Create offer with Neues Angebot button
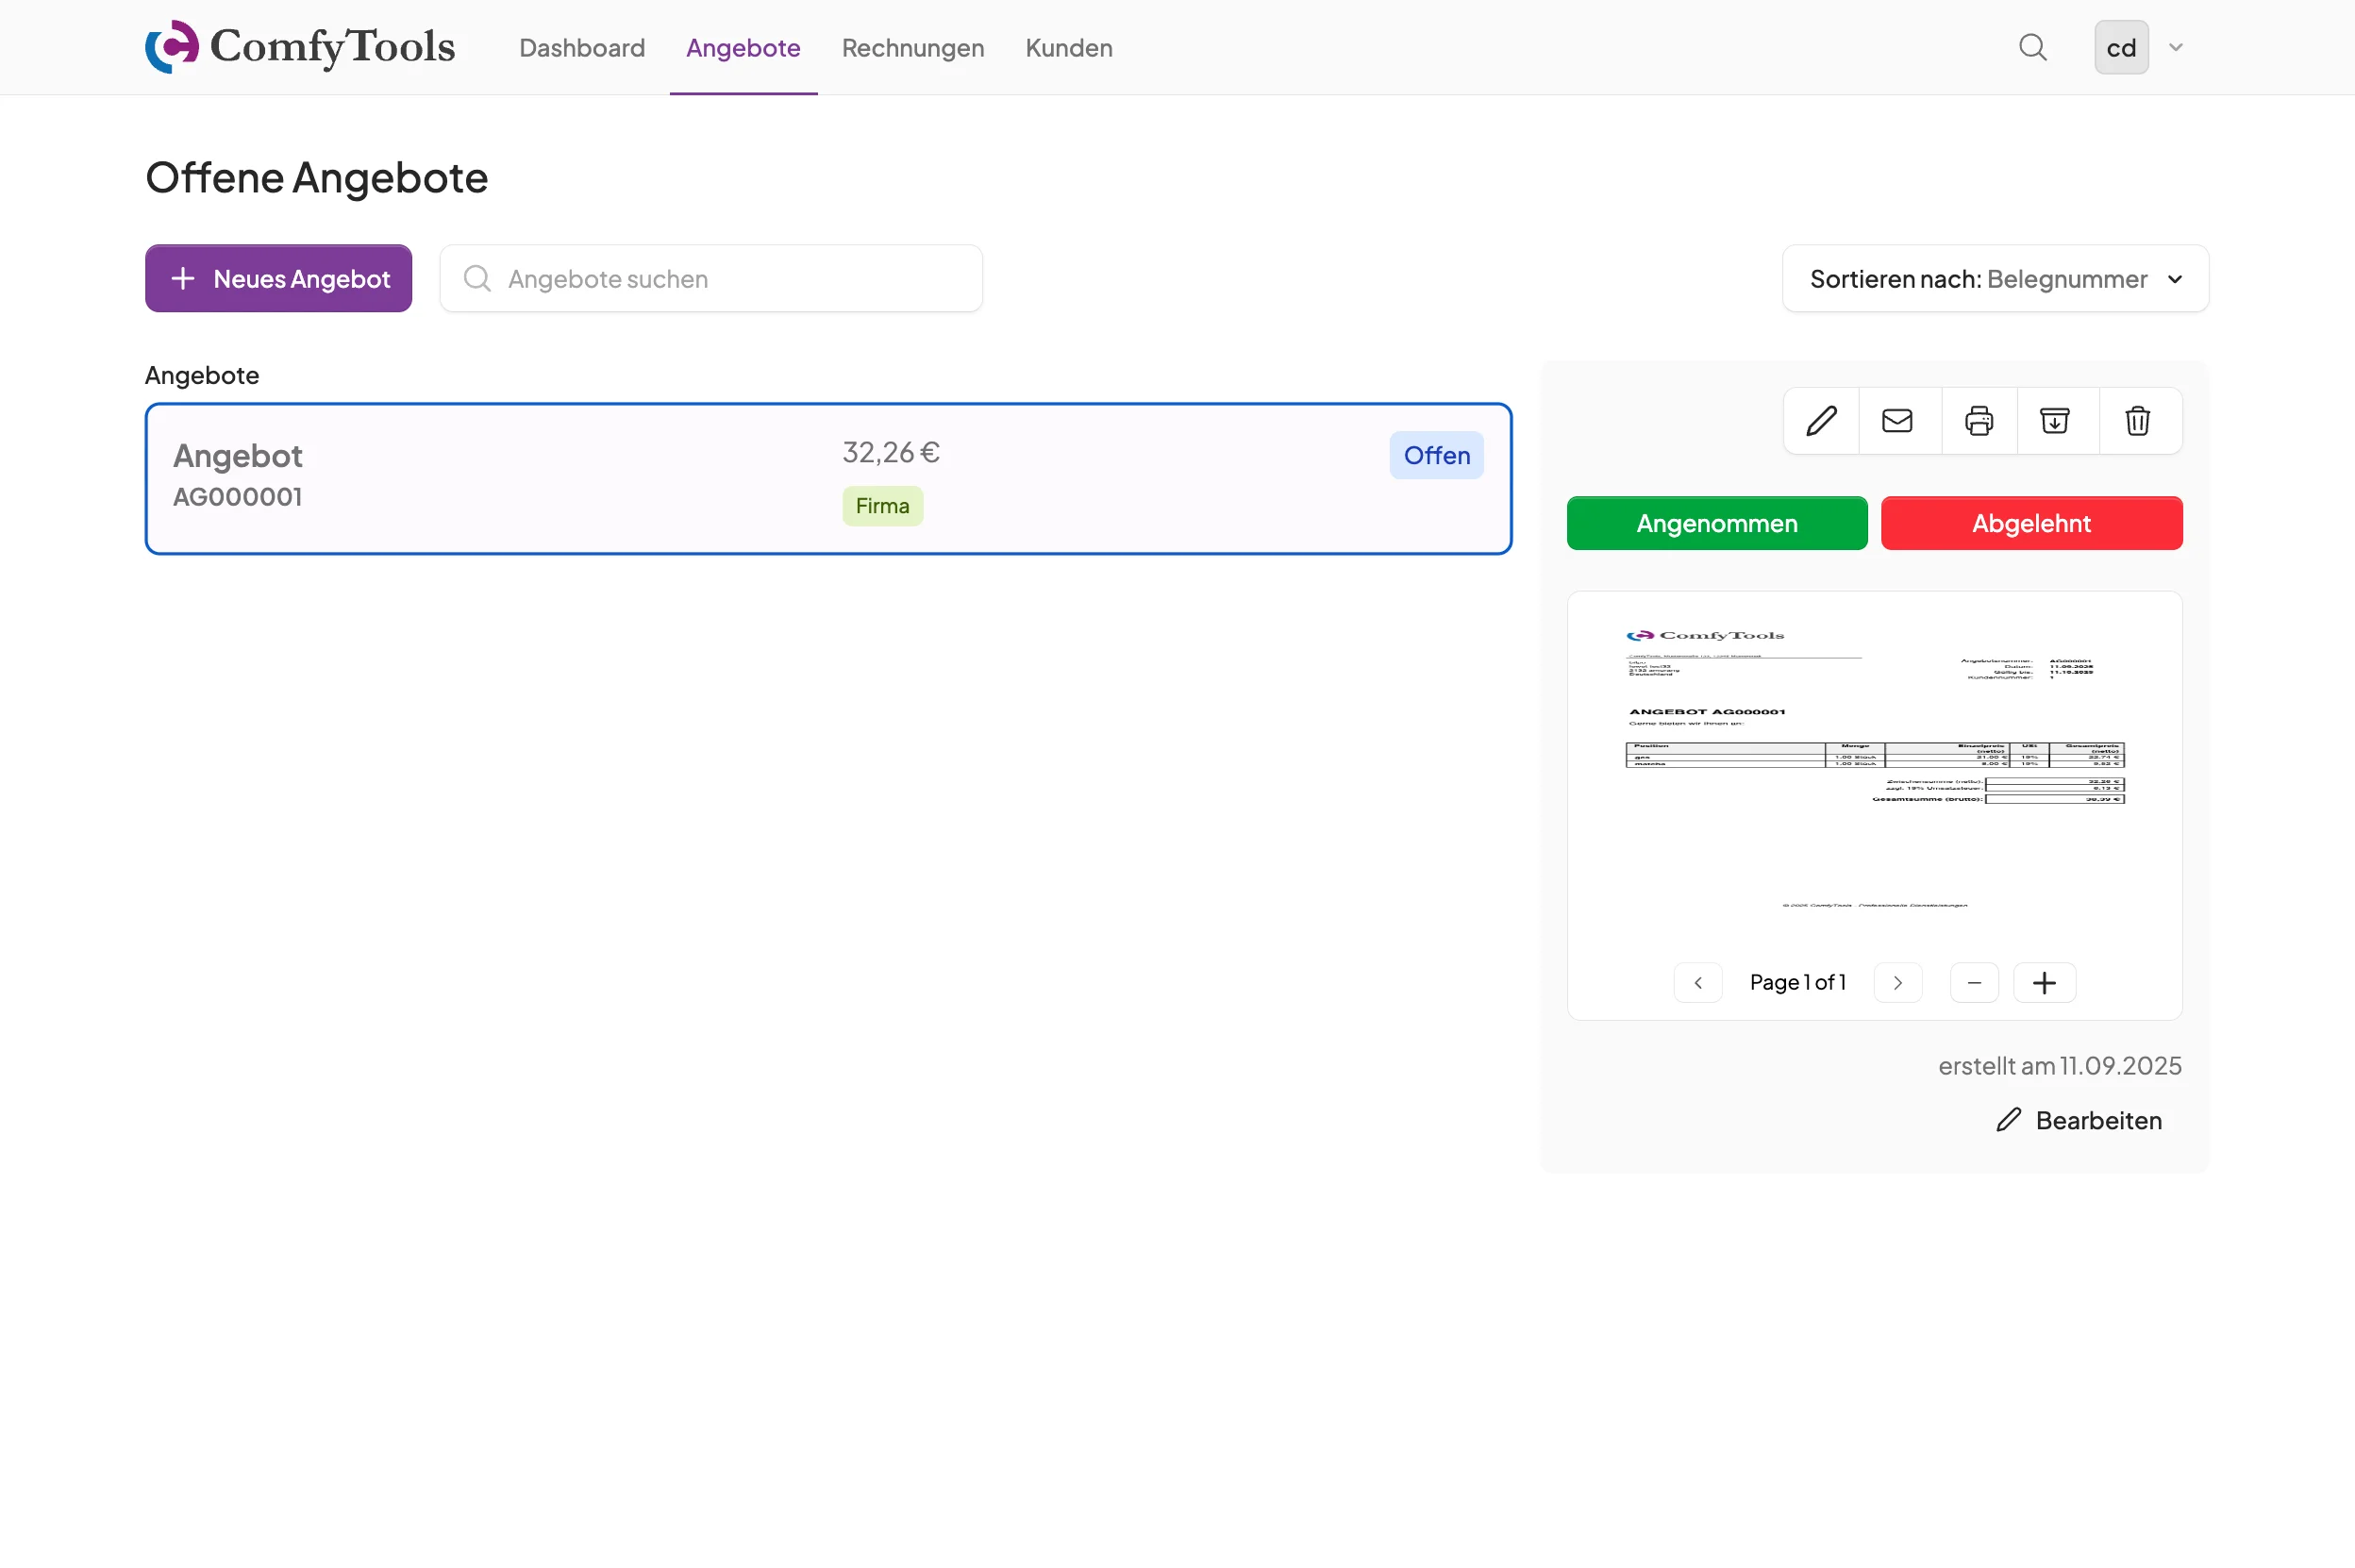Viewport: 2355px width, 1568px height. pyautogui.click(x=278, y=279)
